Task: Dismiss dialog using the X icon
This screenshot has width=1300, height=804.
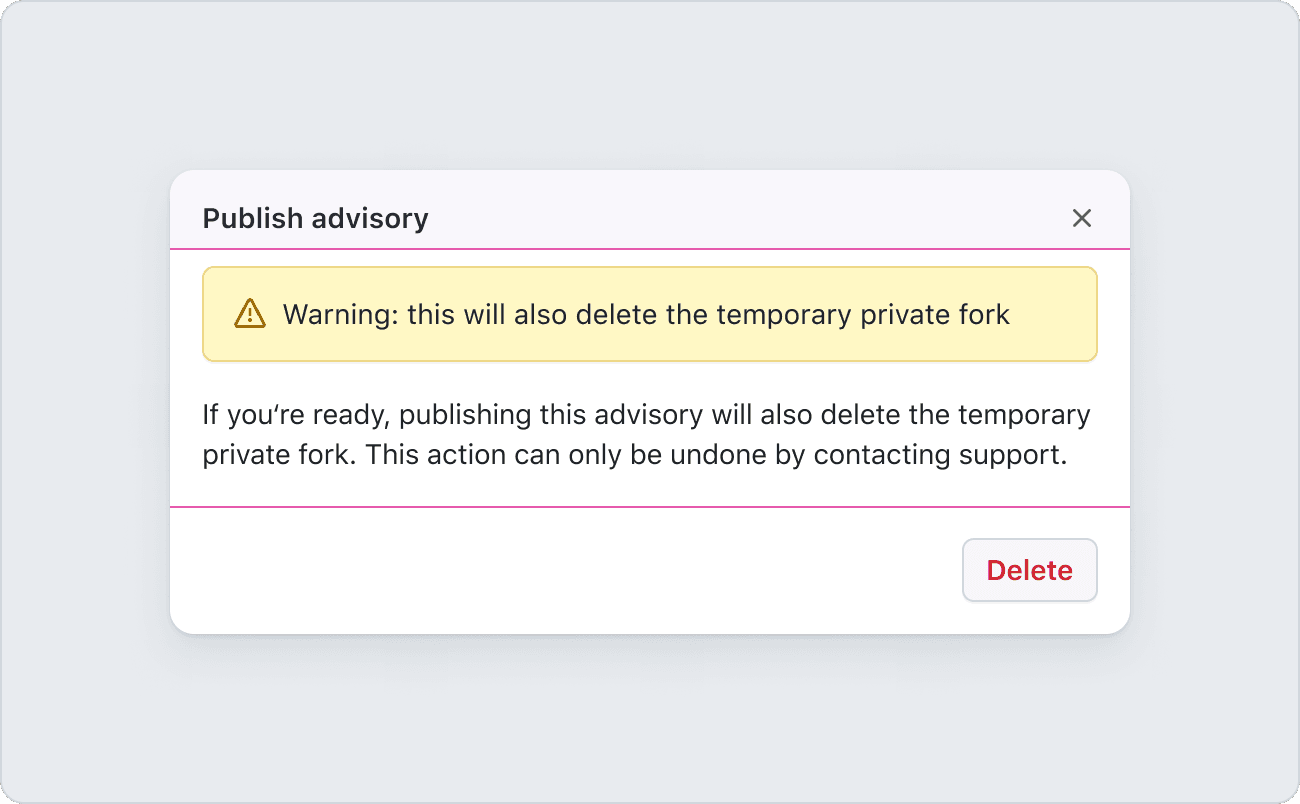Action: [x=1082, y=218]
